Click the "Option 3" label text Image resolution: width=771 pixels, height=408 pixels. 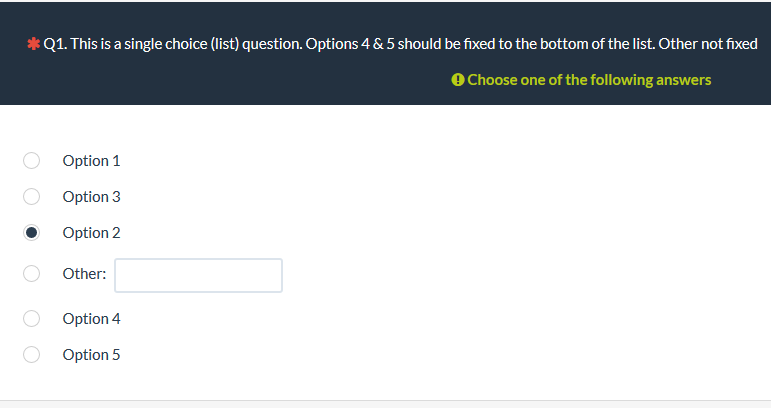point(91,196)
